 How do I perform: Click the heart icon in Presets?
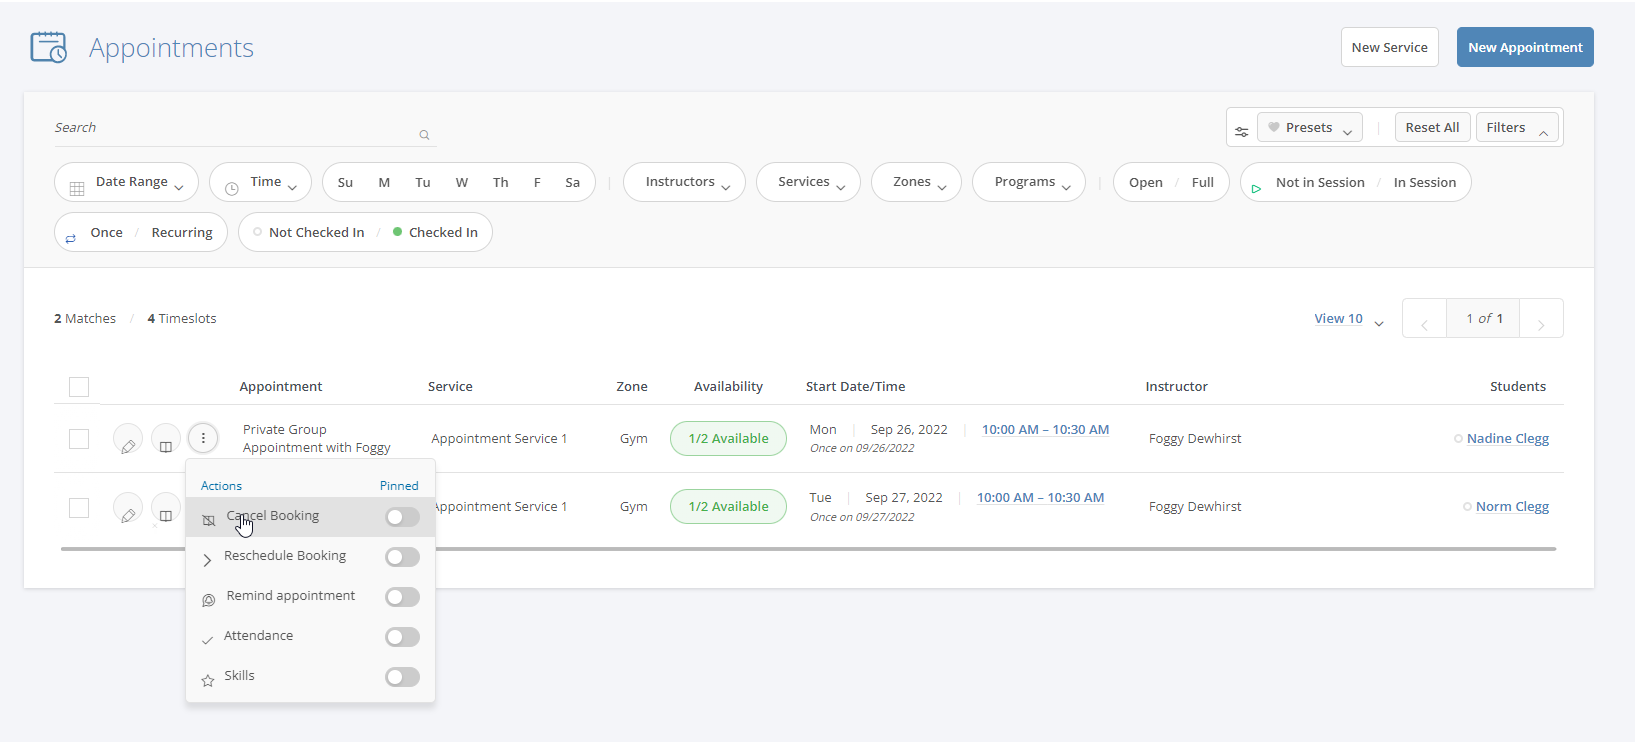pyautogui.click(x=1274, y=127)
